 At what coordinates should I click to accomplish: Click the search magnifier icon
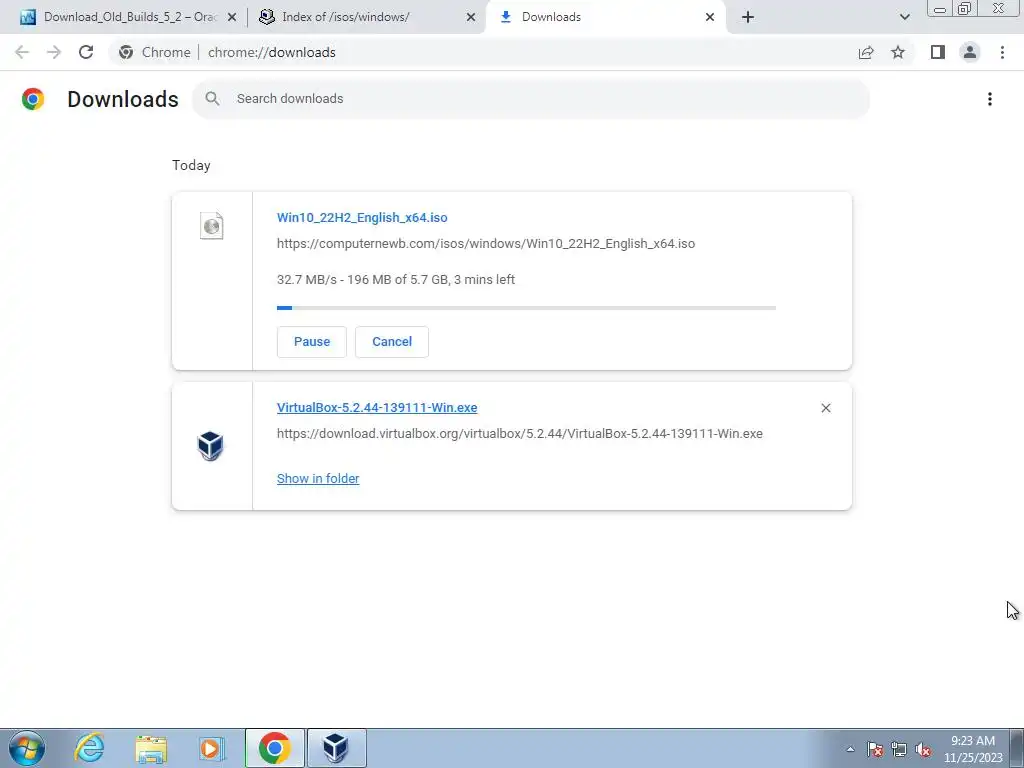tap(212, 99)
